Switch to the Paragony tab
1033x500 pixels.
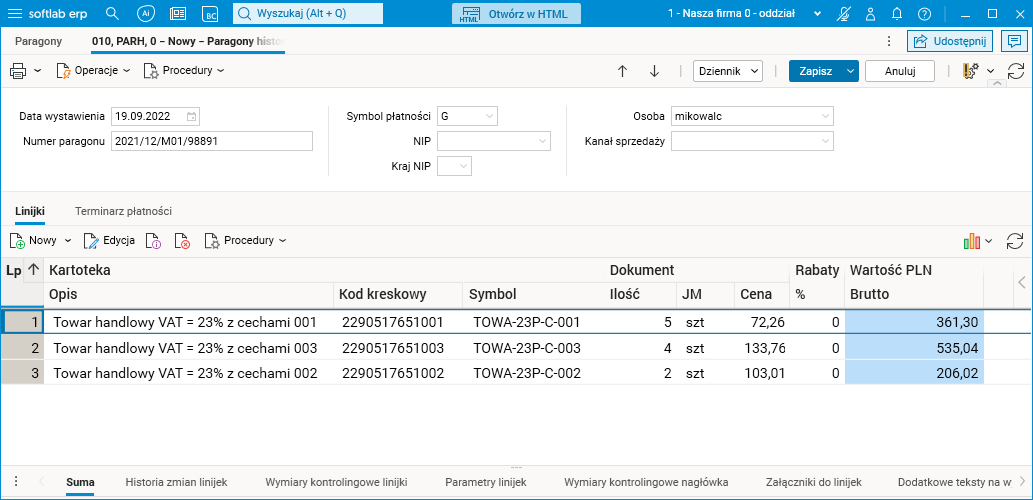coord(38,41)
